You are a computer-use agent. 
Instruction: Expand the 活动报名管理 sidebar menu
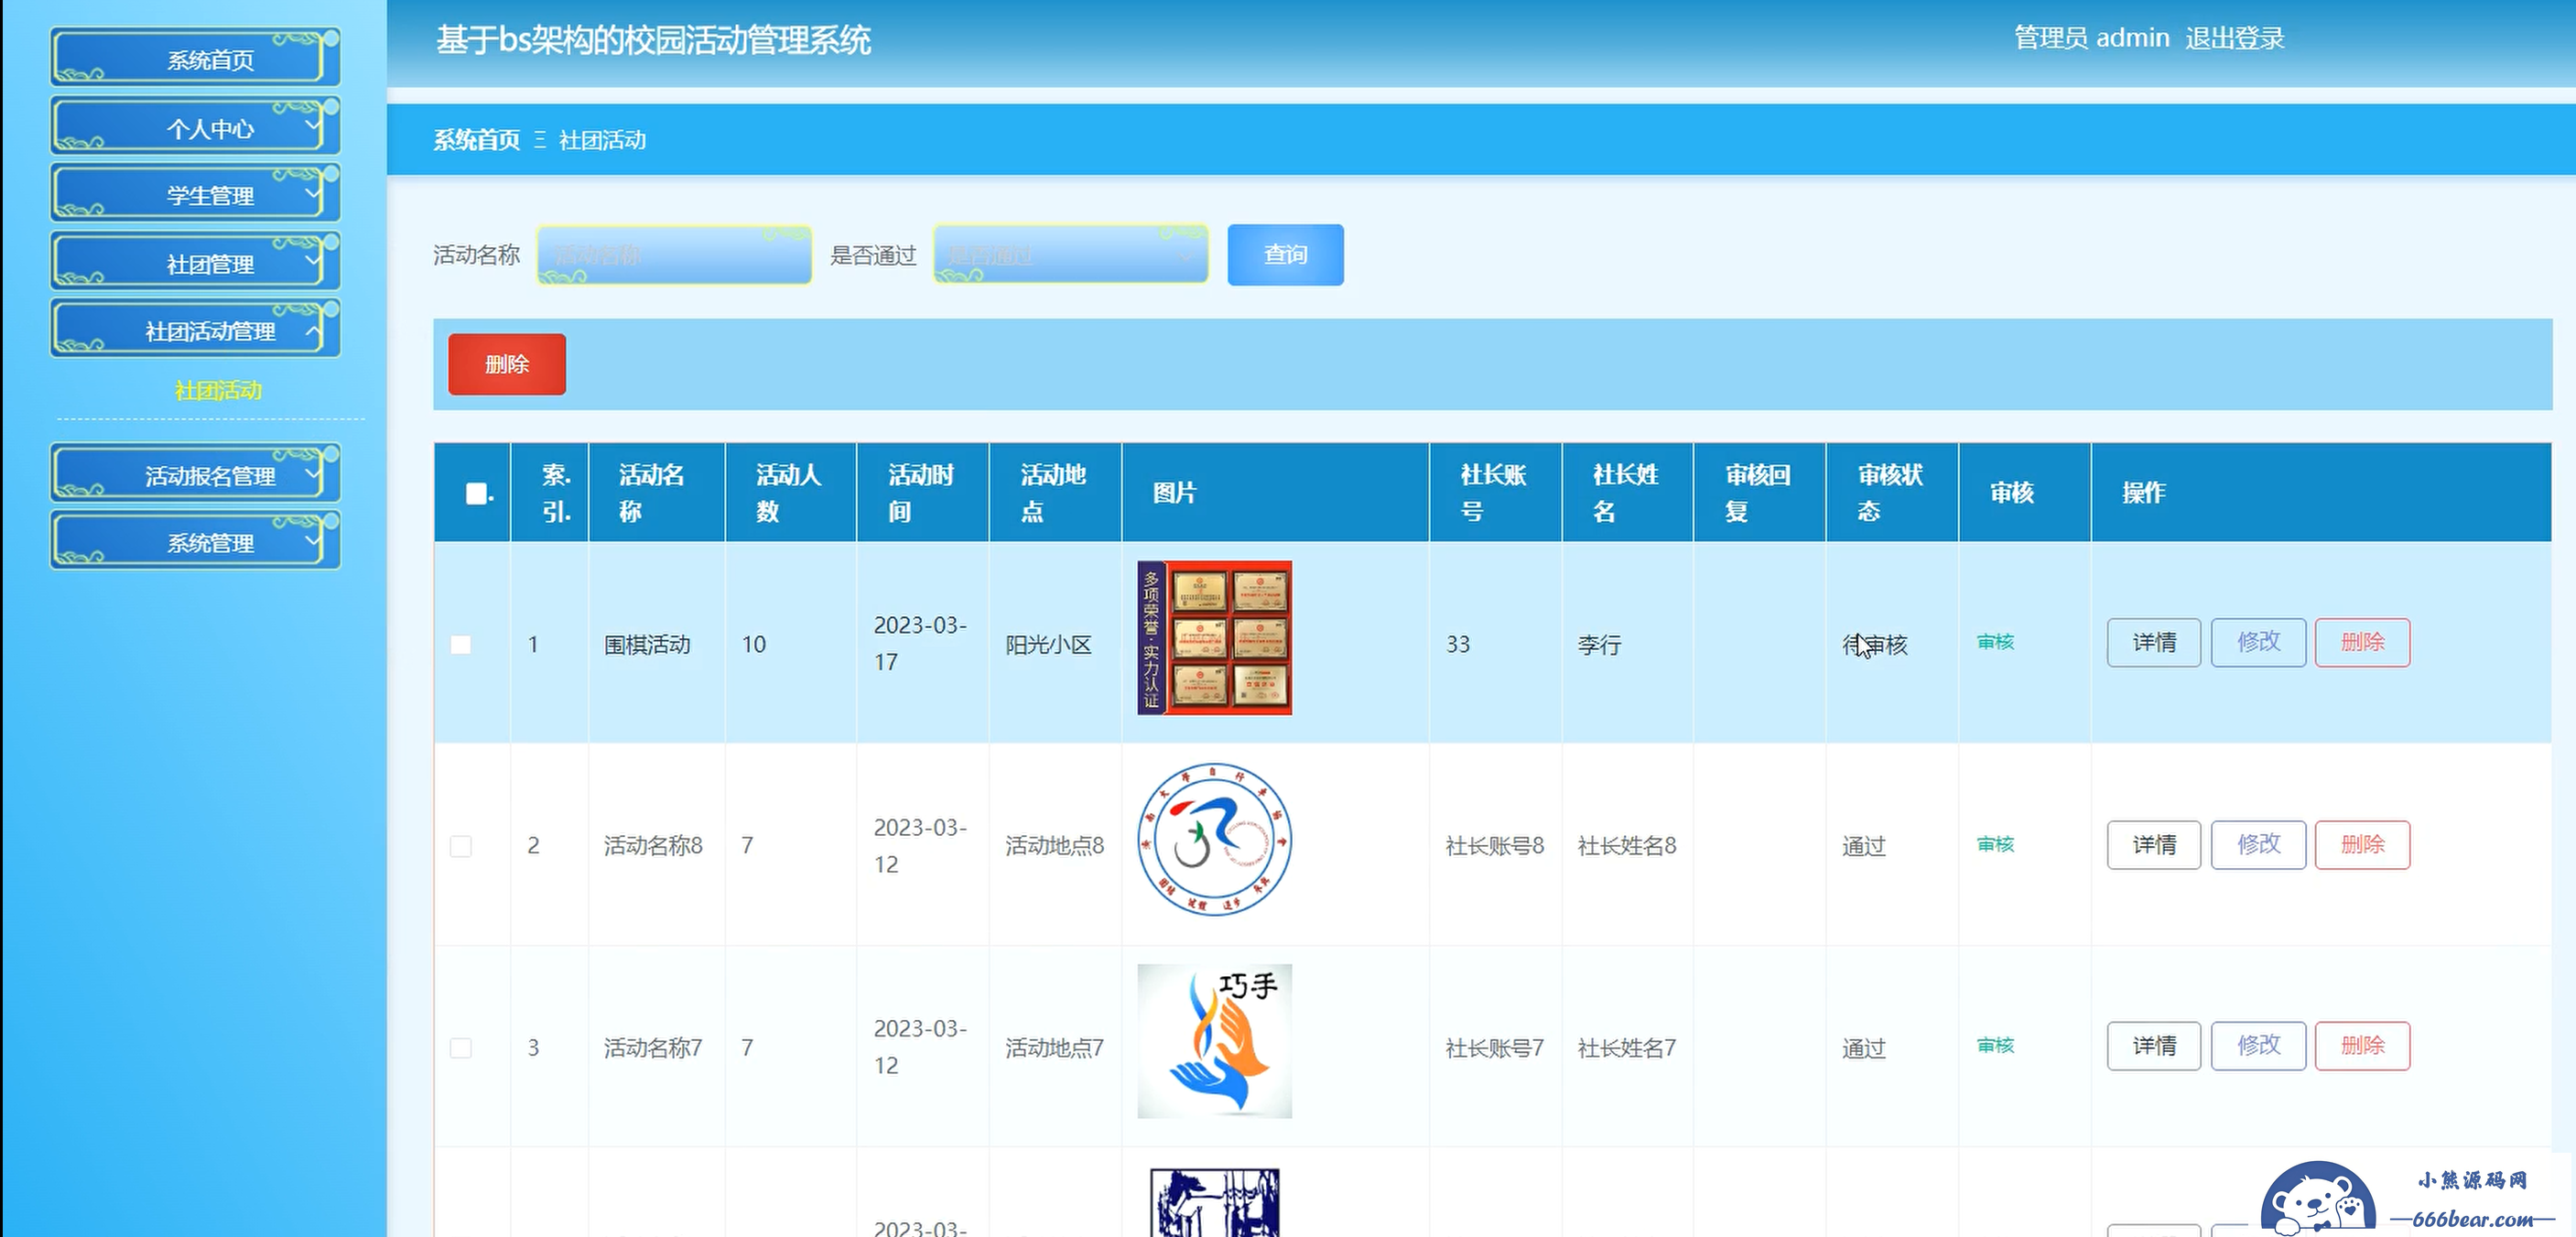tap(195, 474)
